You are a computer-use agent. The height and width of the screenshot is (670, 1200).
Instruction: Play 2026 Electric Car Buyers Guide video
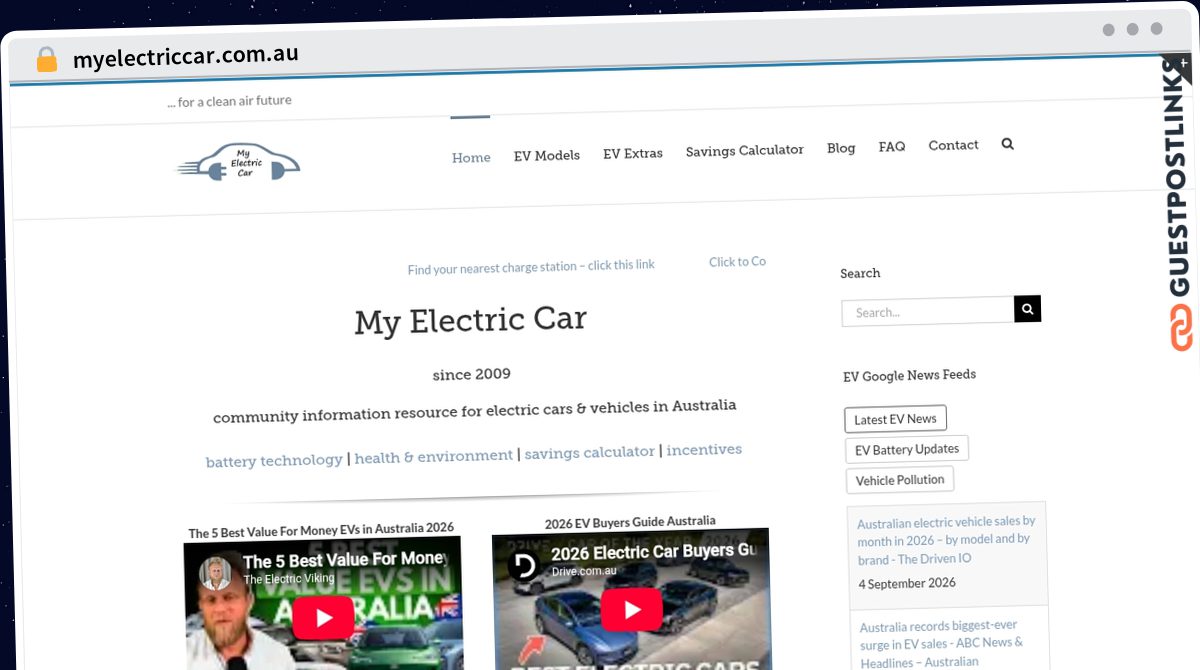pos(631,609)
